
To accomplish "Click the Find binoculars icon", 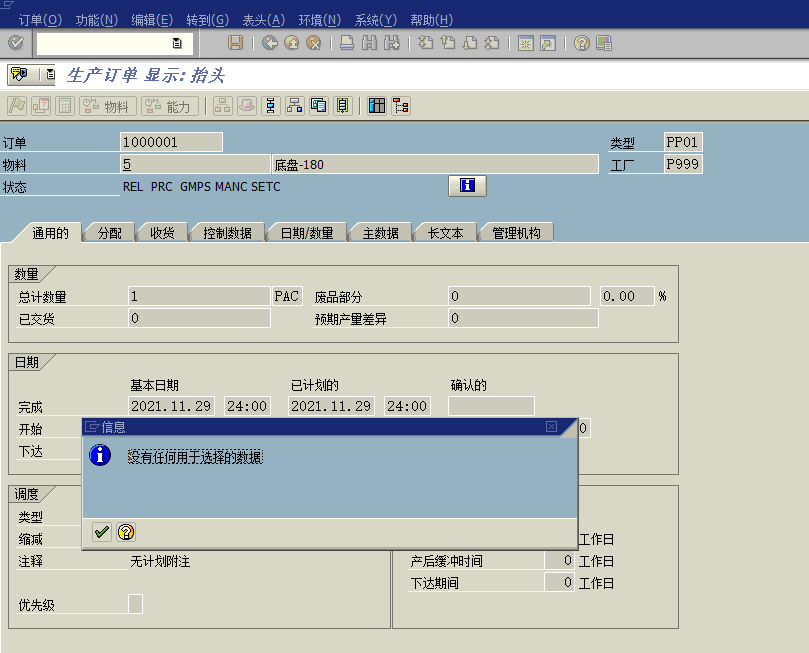I will coord(369,43).
